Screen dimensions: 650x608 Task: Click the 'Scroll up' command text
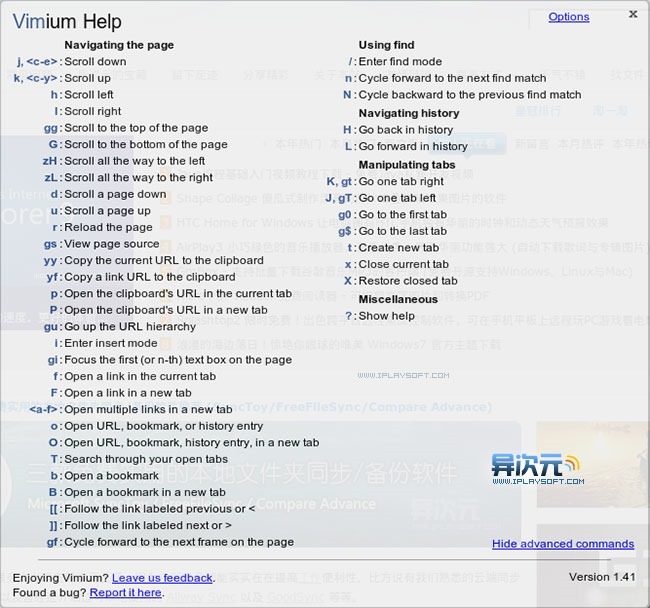(x=87, y=78)
